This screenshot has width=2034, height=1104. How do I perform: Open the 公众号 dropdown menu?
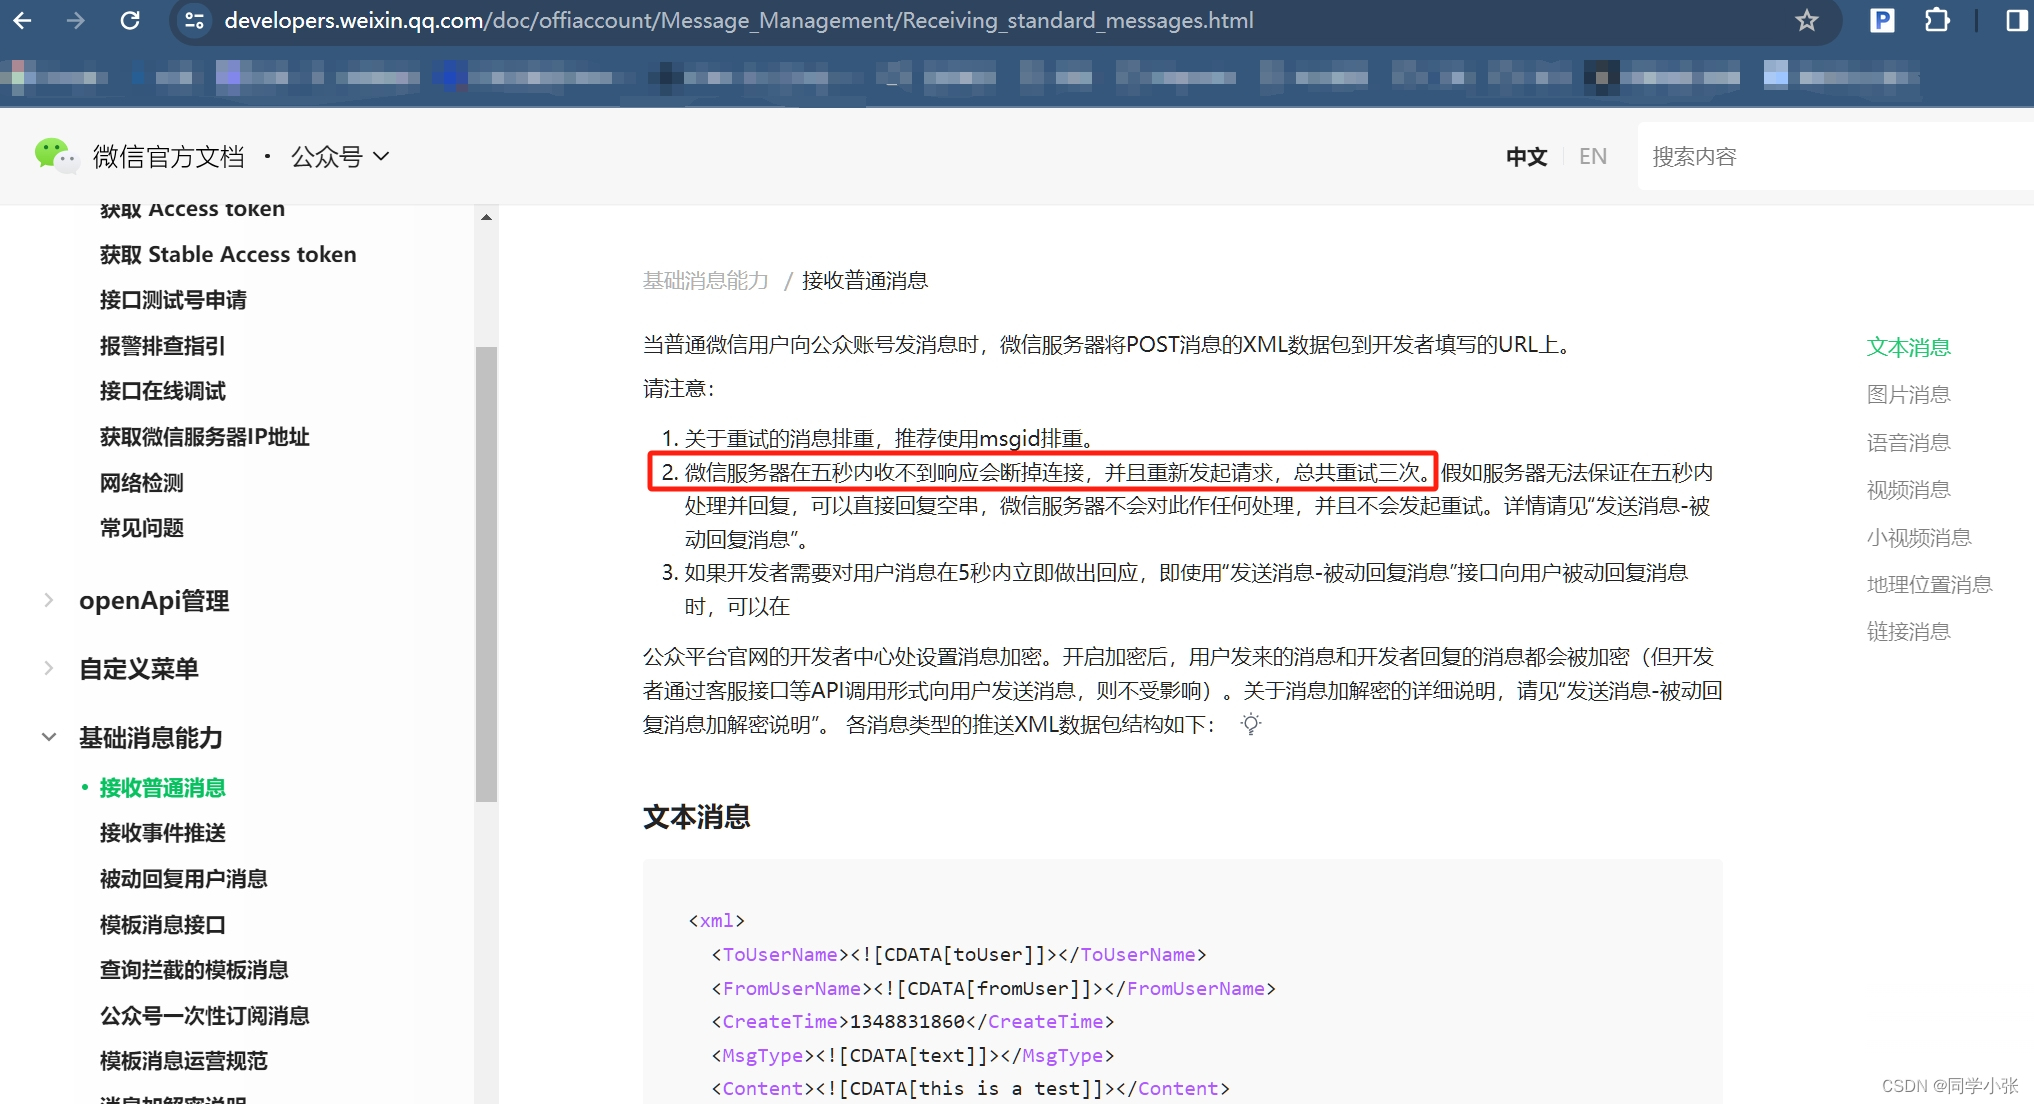tap(340, 156)
